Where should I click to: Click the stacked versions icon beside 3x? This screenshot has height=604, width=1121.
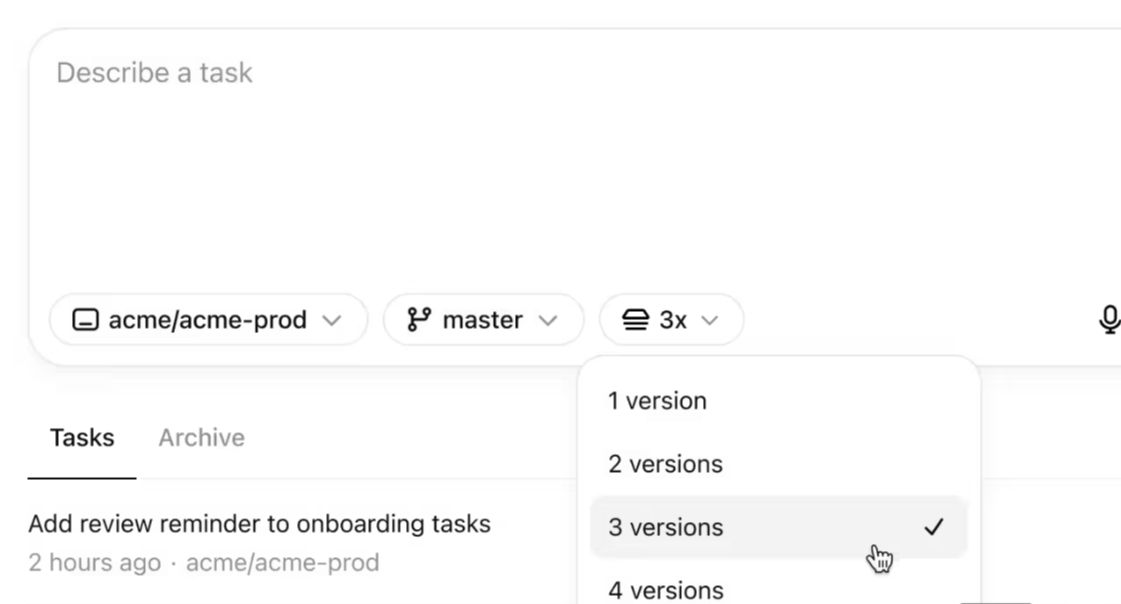(x=636, y=320)
